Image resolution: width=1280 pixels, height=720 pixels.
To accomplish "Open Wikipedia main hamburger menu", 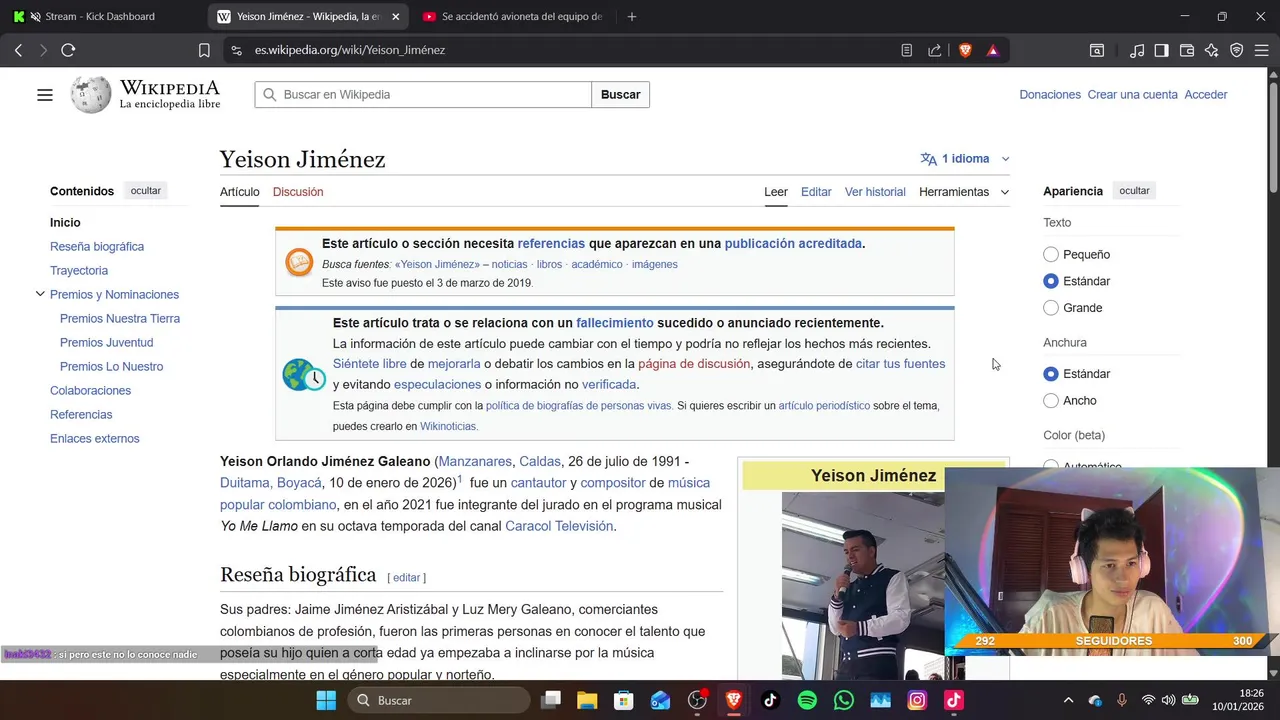I will point(45,95).
